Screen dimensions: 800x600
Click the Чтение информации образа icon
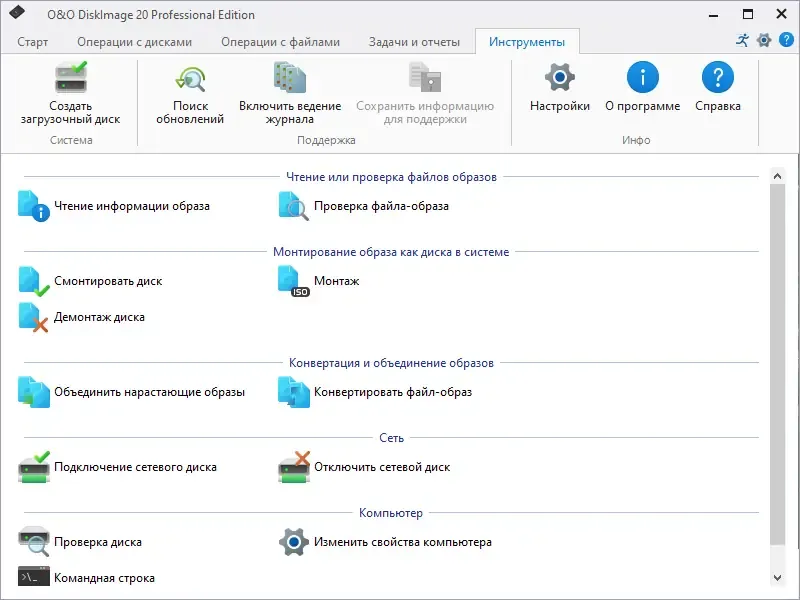[34, 206]
